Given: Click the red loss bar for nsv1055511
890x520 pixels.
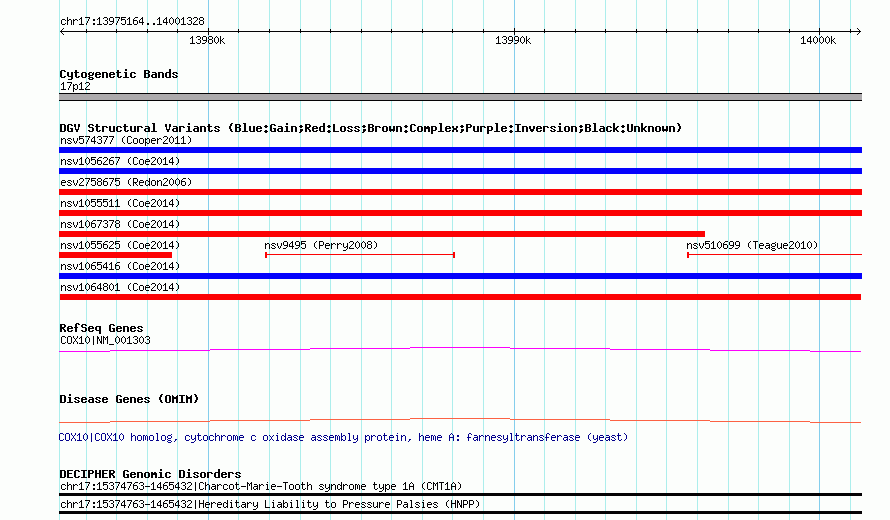Looking at the screenshot, I should pos(460,213).
